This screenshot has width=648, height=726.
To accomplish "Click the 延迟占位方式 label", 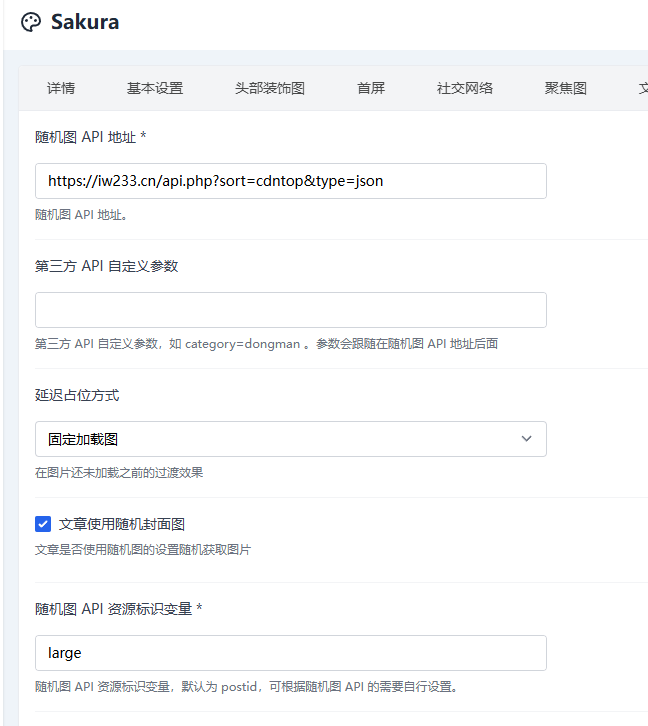I will (x=77, y=395).
